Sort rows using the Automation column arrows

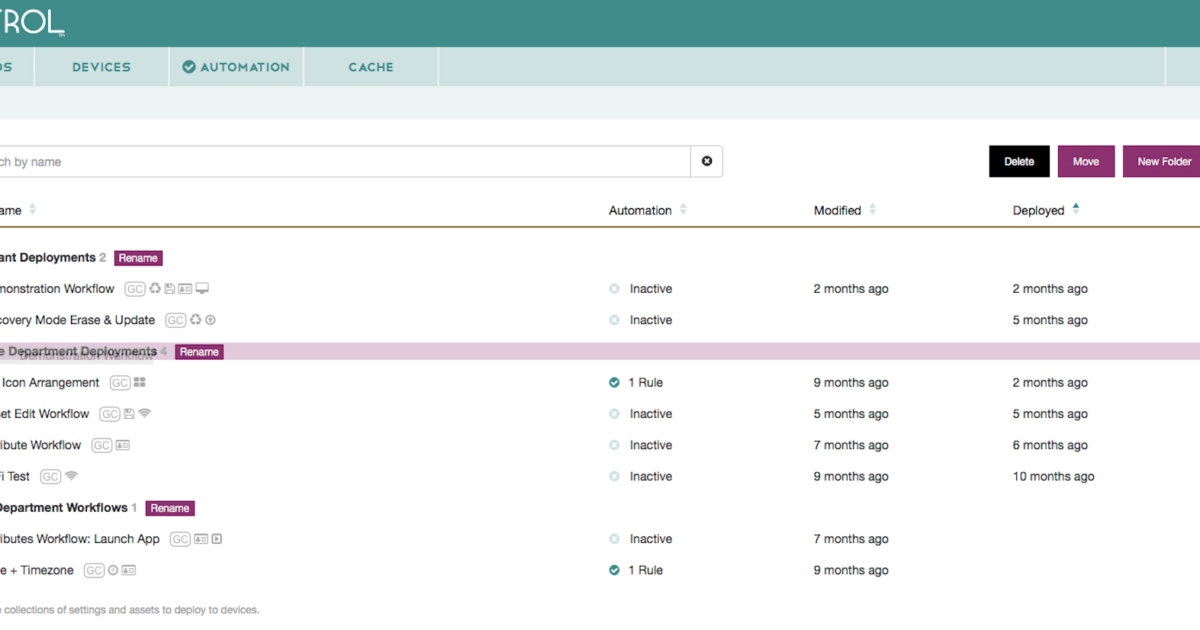pyautogui.click(x=682, y=210)
